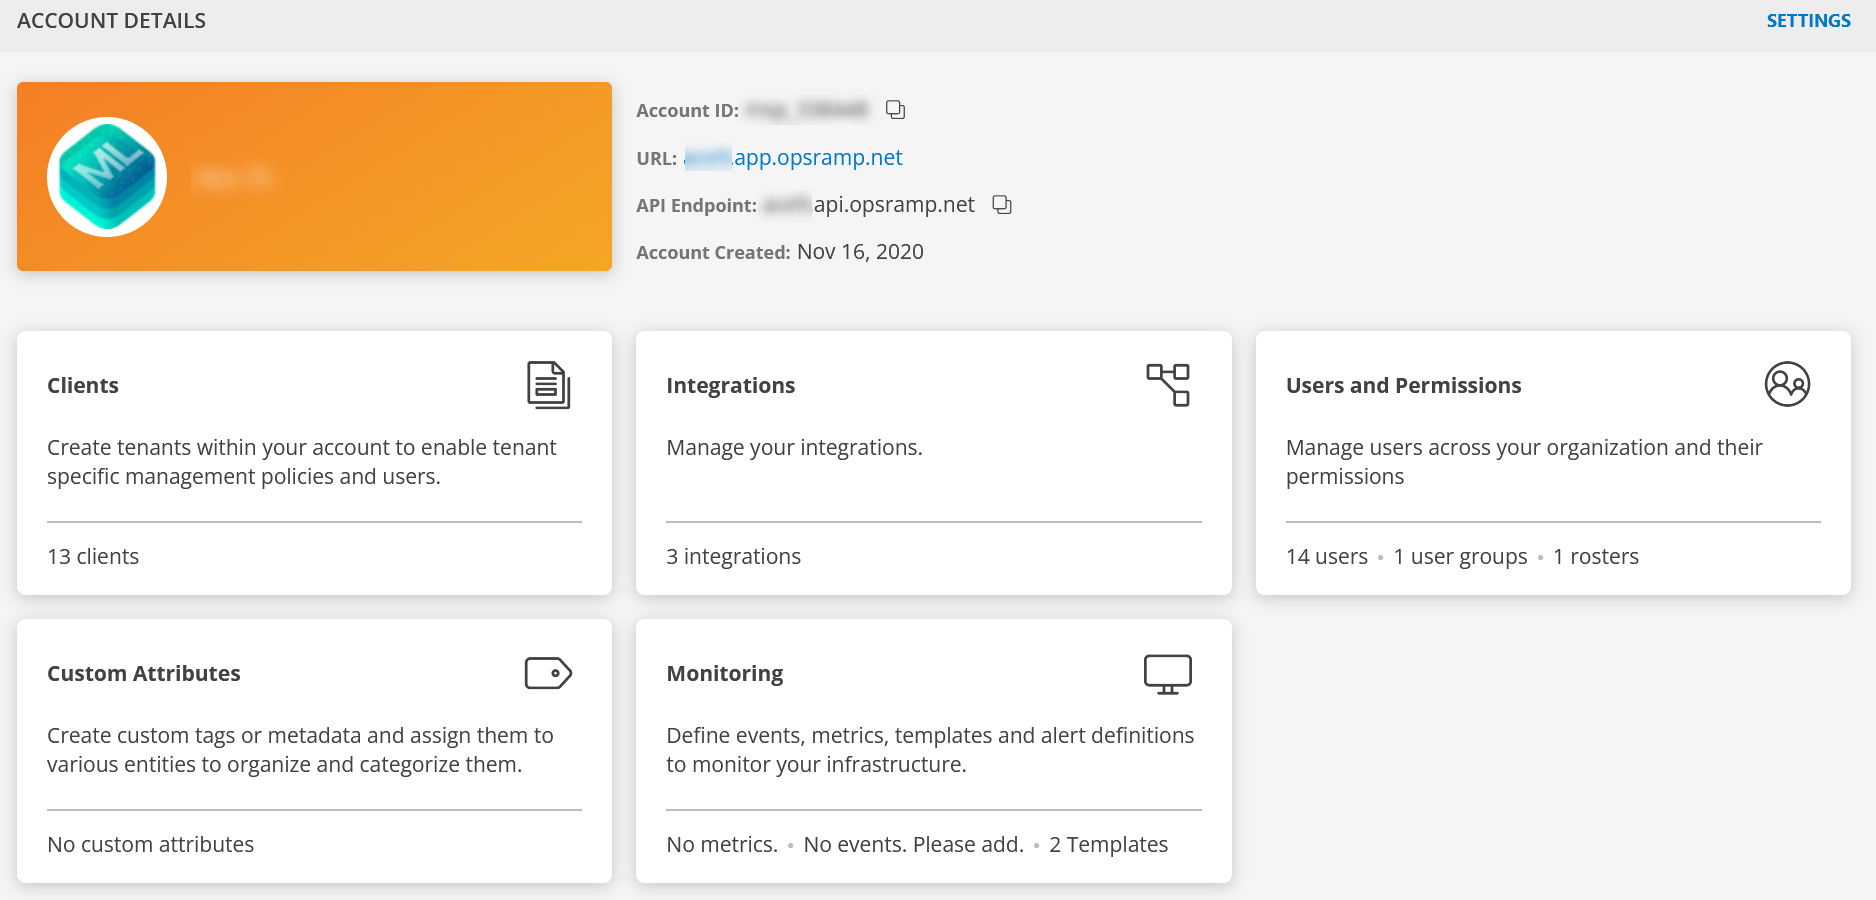Click the Custom Attributes tag icon
The height and width of the screenshot is (900, 1876).
(x=548, y=673)
